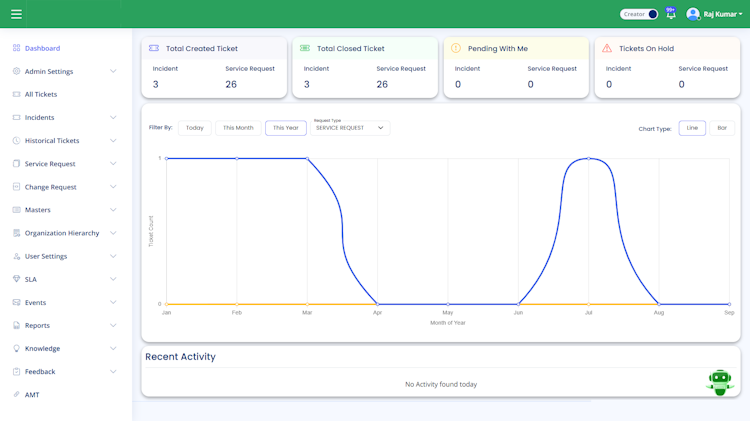Filter chart by Today
This screenshot has height=421, width=750.
[195, 128]
